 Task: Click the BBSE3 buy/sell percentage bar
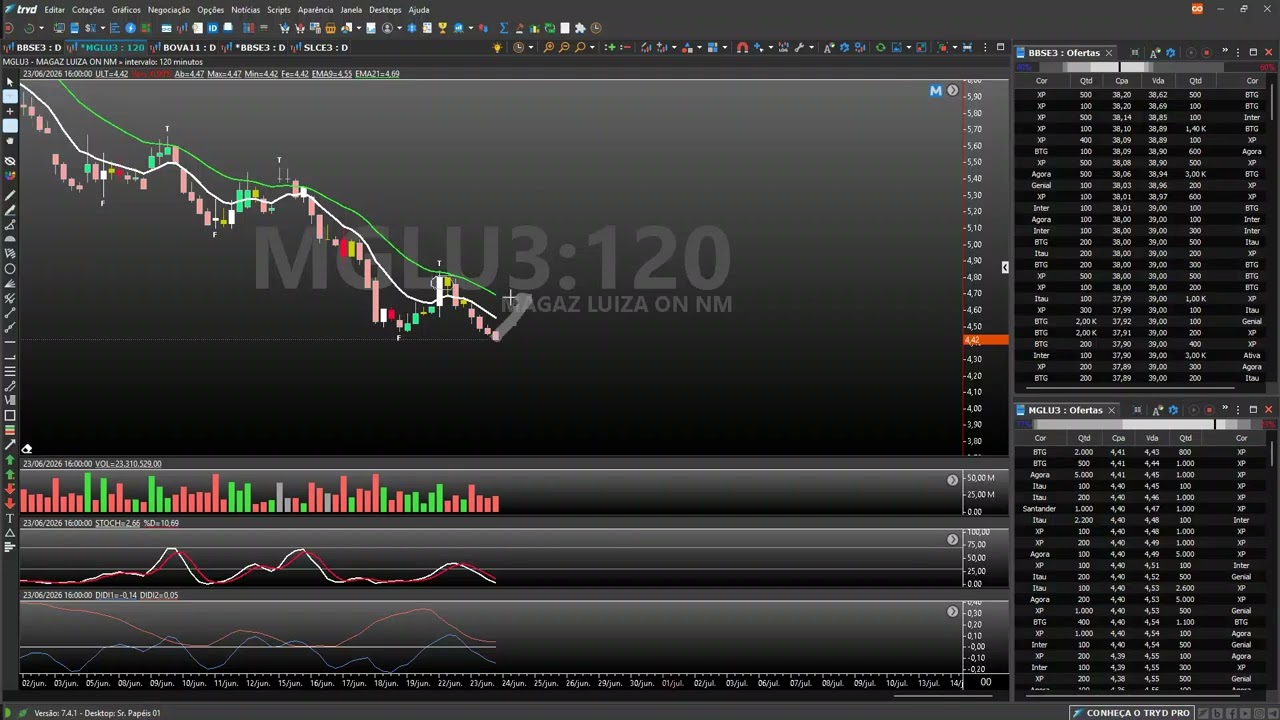(1145, 67)
